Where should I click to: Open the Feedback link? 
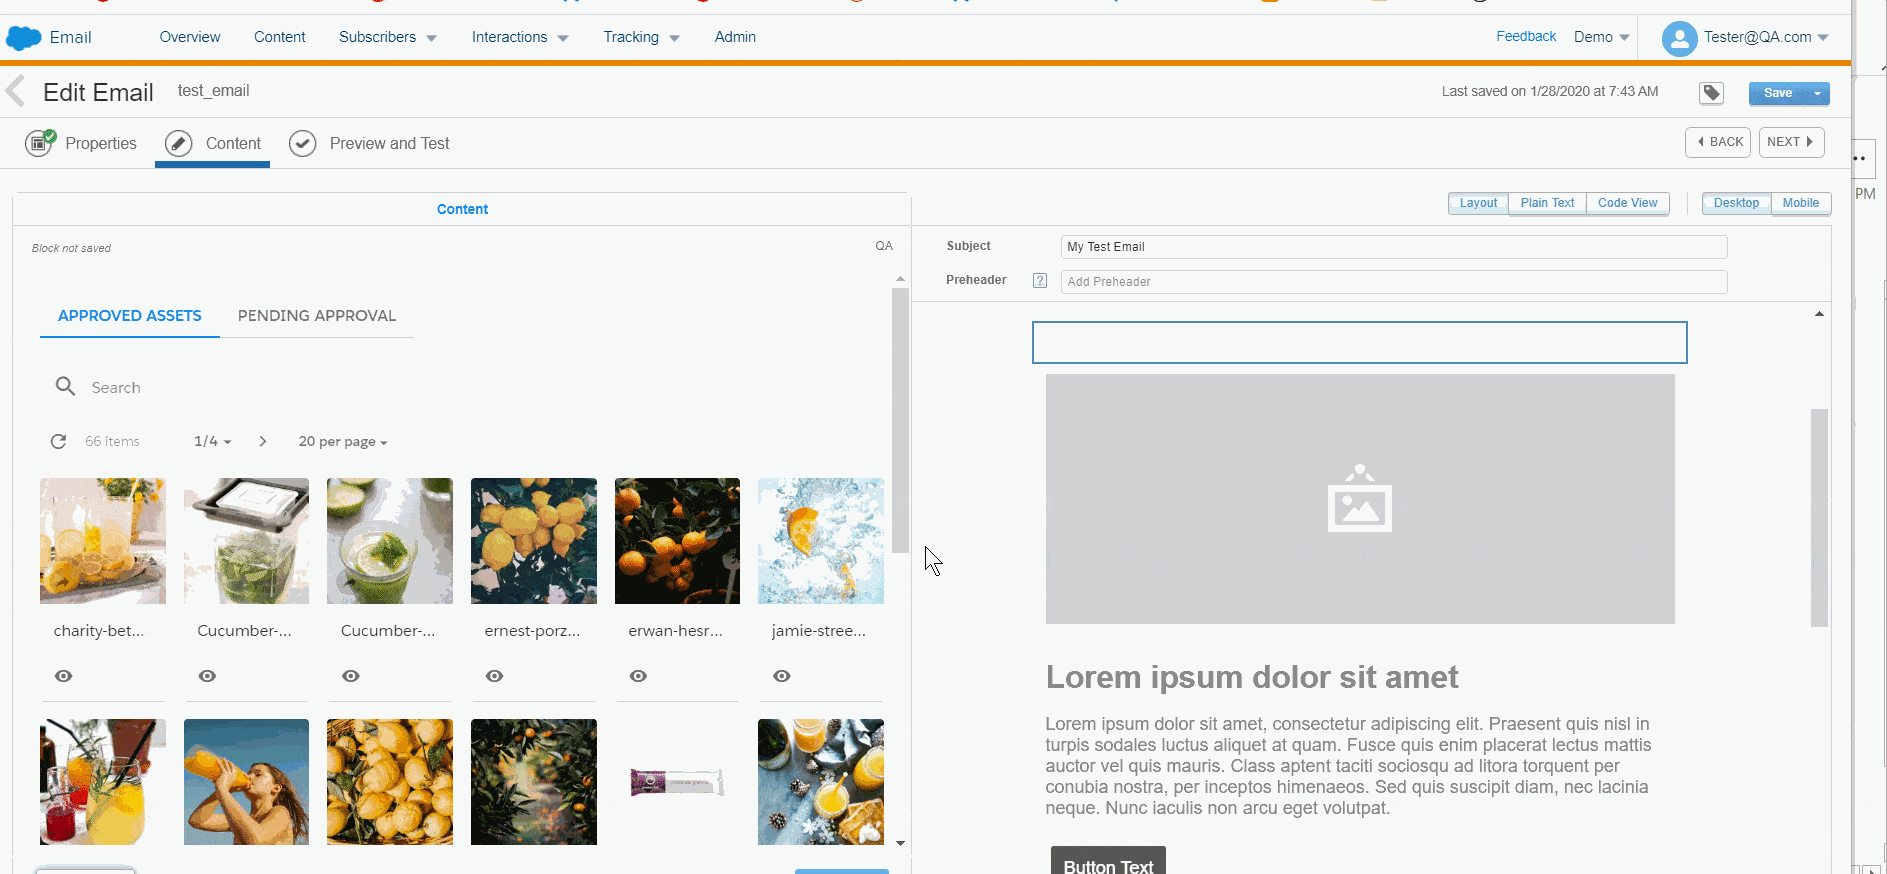[1526, 36]
